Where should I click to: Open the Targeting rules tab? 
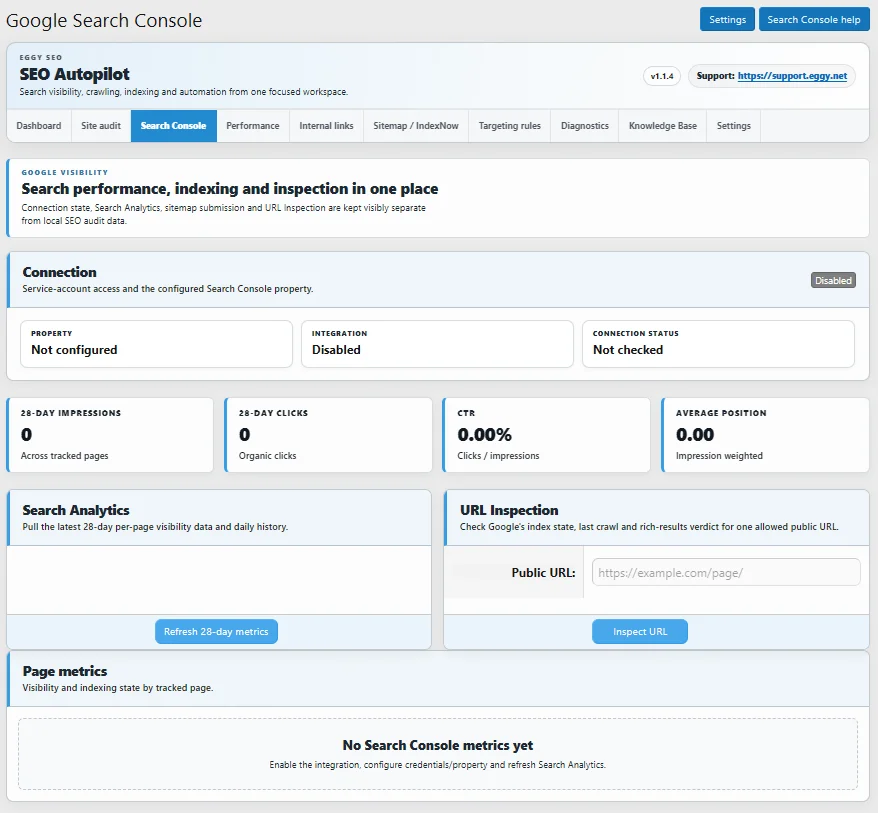coord(510,126)
